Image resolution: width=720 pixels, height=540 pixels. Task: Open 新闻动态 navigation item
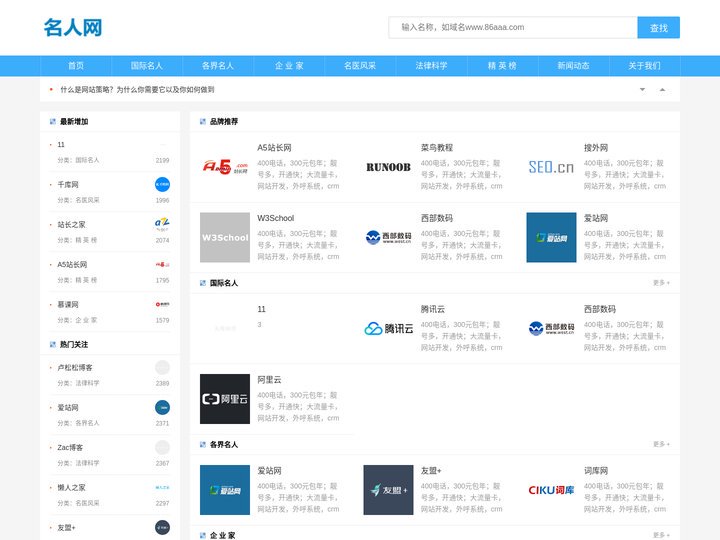pos(574,66)
